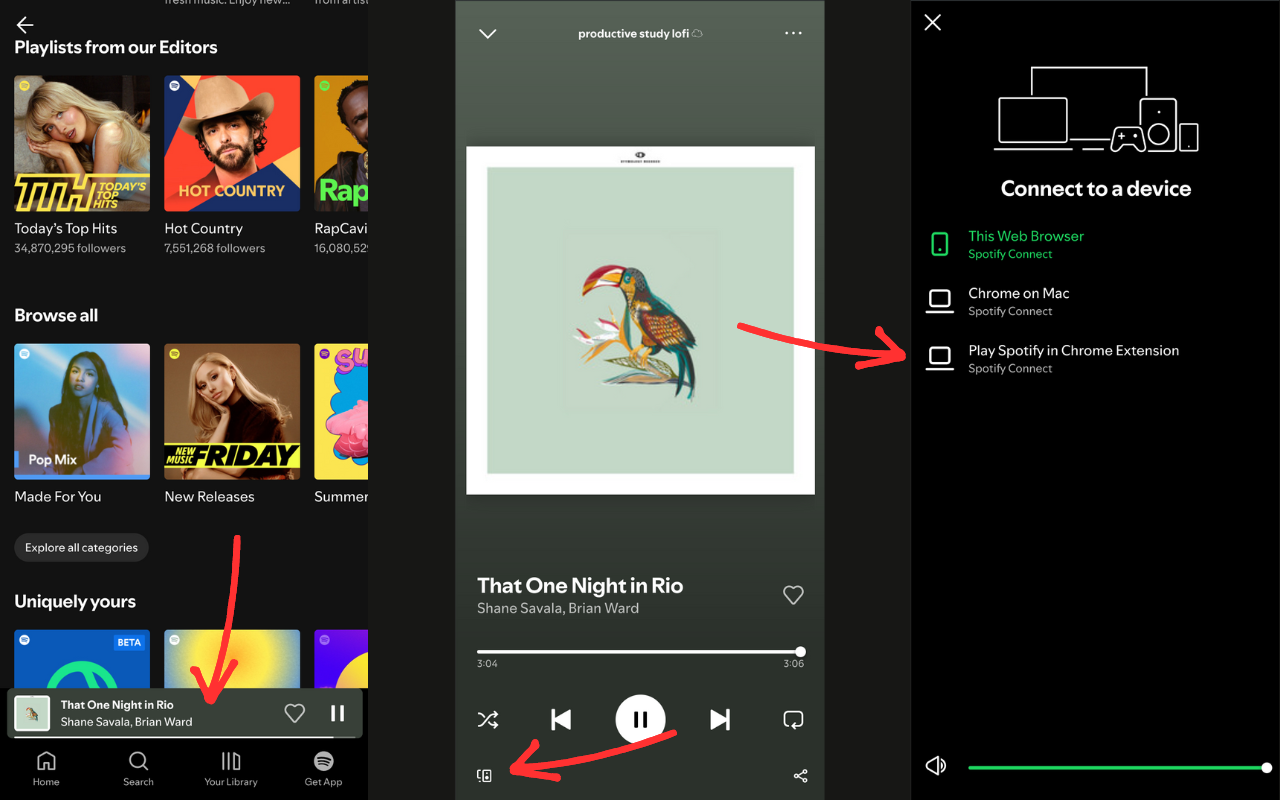Open the connect to device icon
This screenshot has width=1280, height=800.
coord(485,775)
